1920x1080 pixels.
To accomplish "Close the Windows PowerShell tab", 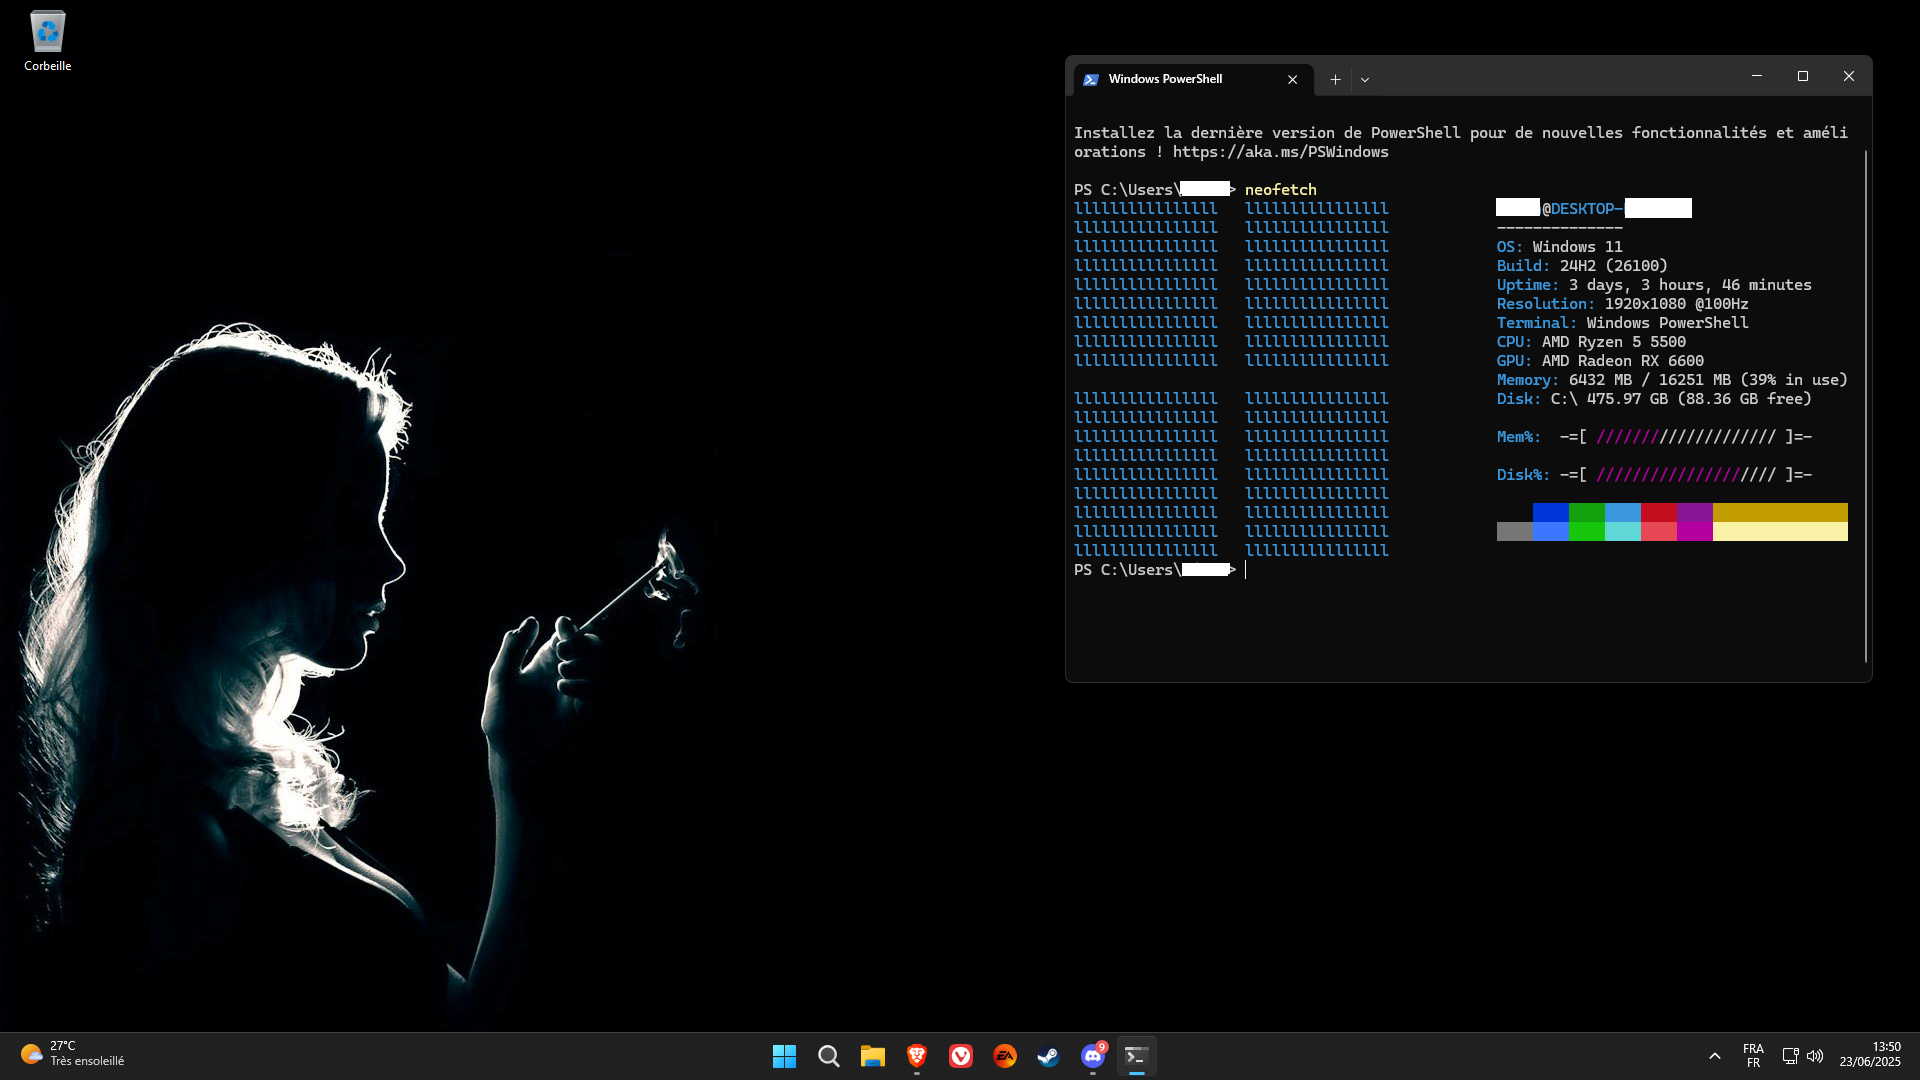I will 1292,80.
